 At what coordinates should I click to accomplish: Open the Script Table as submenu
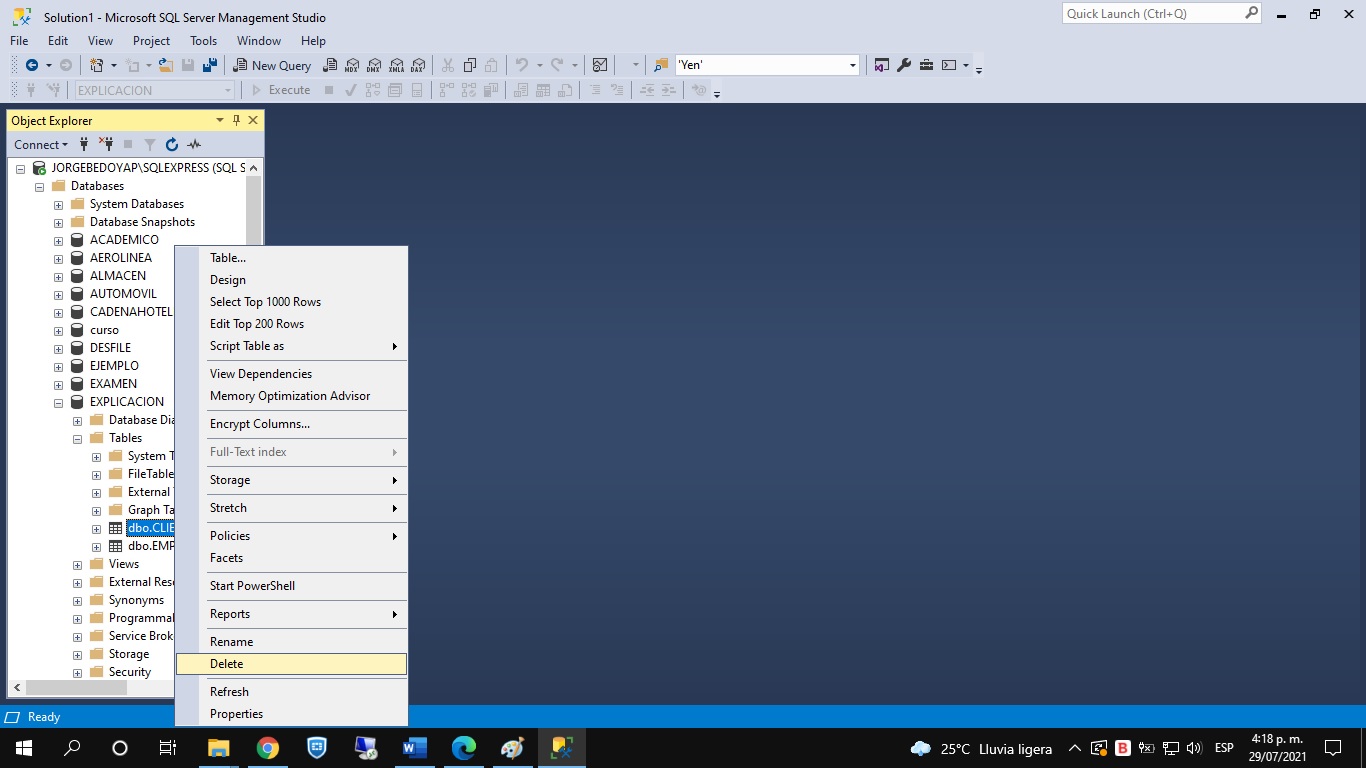[x=291, y=346]
